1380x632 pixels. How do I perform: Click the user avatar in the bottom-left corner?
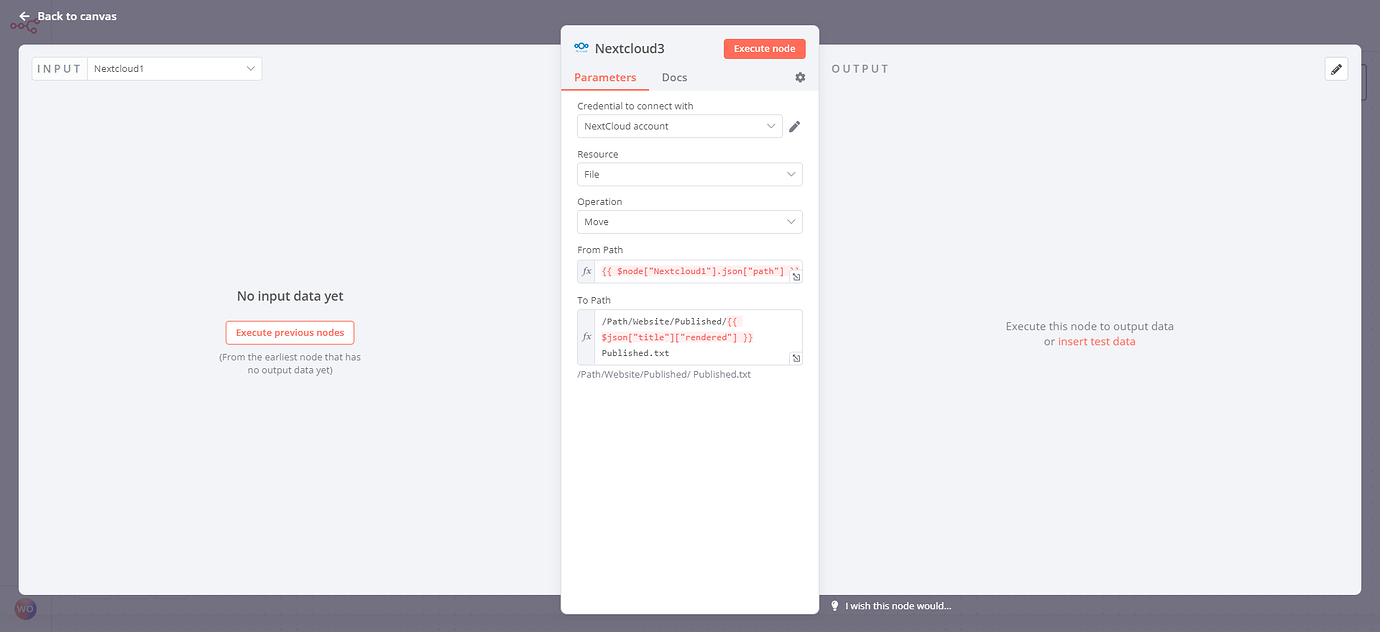click(26, 608)
